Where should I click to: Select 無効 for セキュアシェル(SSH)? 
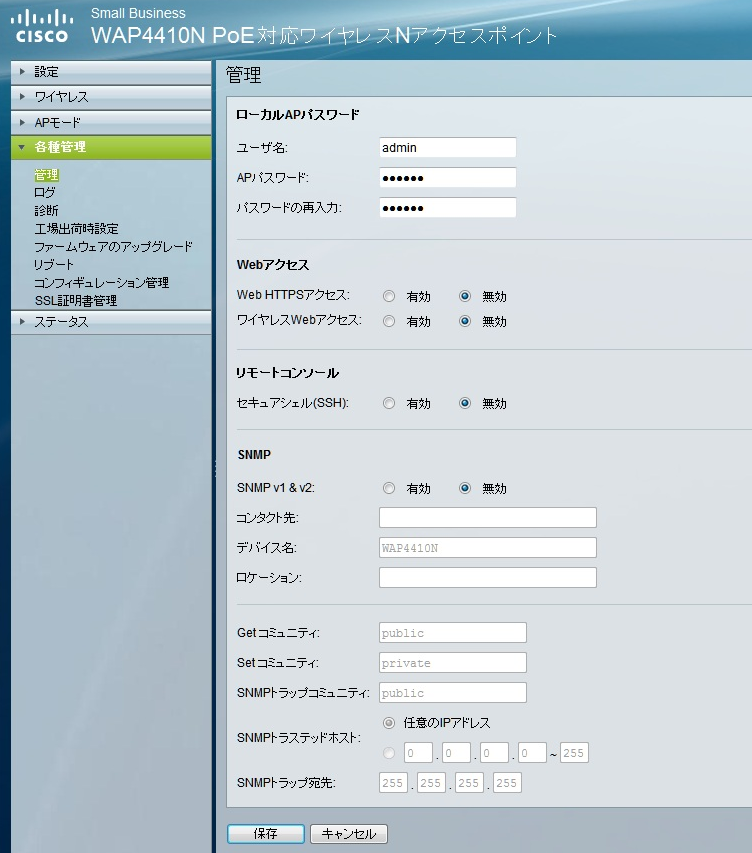[x=465, y=404]
